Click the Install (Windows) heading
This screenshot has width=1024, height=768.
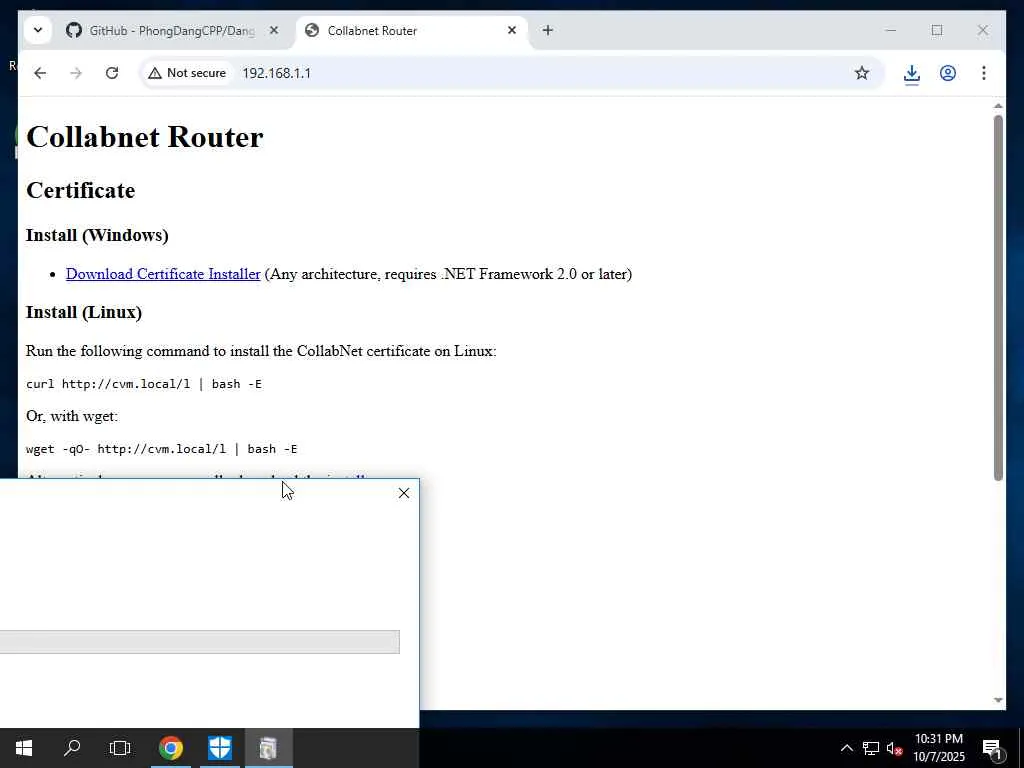(97, 235)
